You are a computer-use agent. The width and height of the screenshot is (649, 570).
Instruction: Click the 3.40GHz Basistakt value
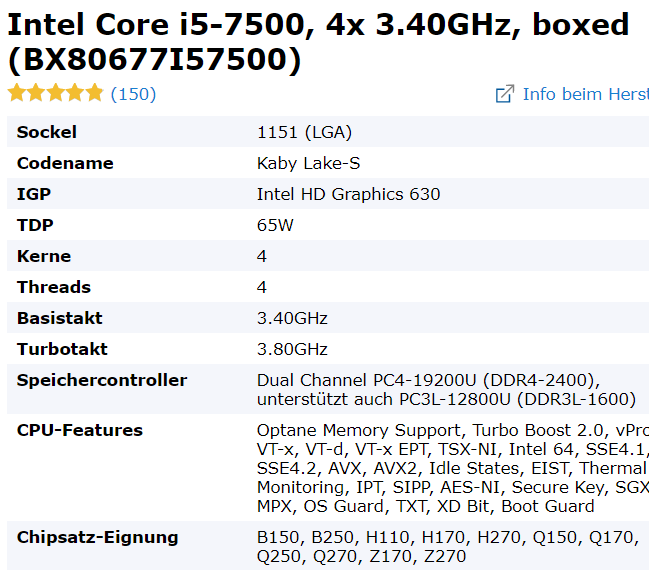click(x=292, y=318)
